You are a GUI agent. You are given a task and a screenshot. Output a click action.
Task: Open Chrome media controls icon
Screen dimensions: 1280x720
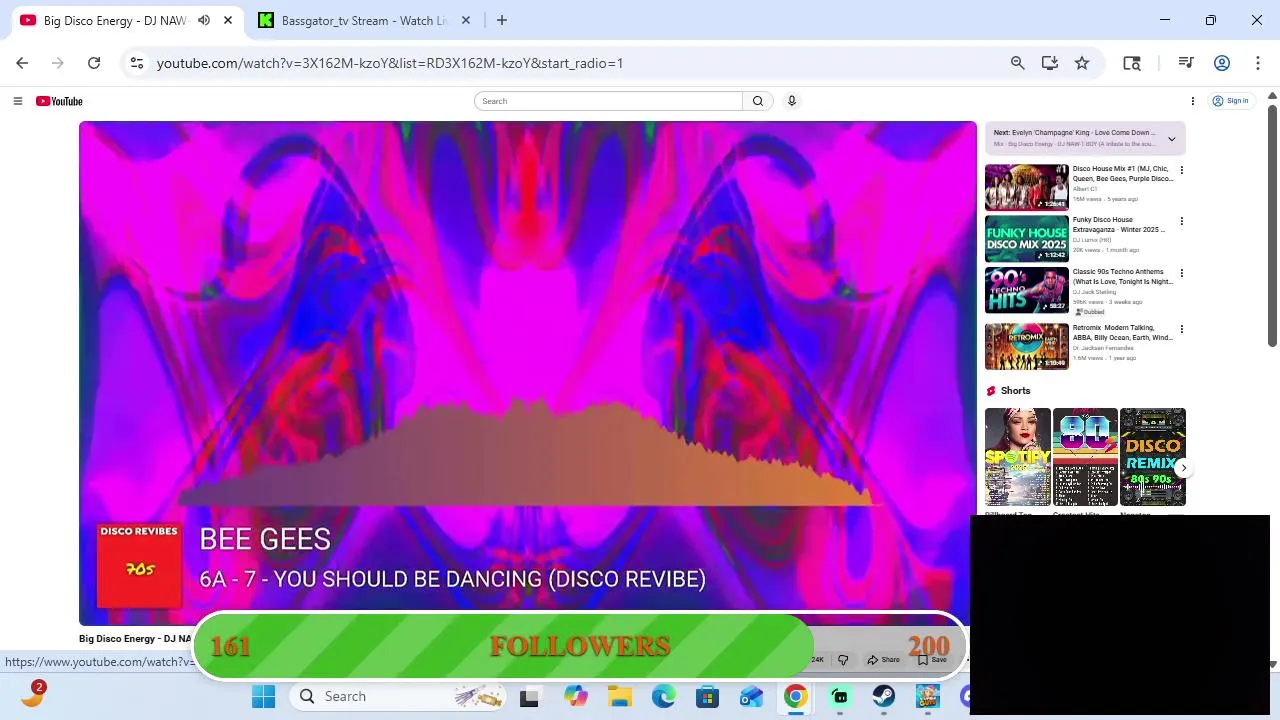[1186, 63]
